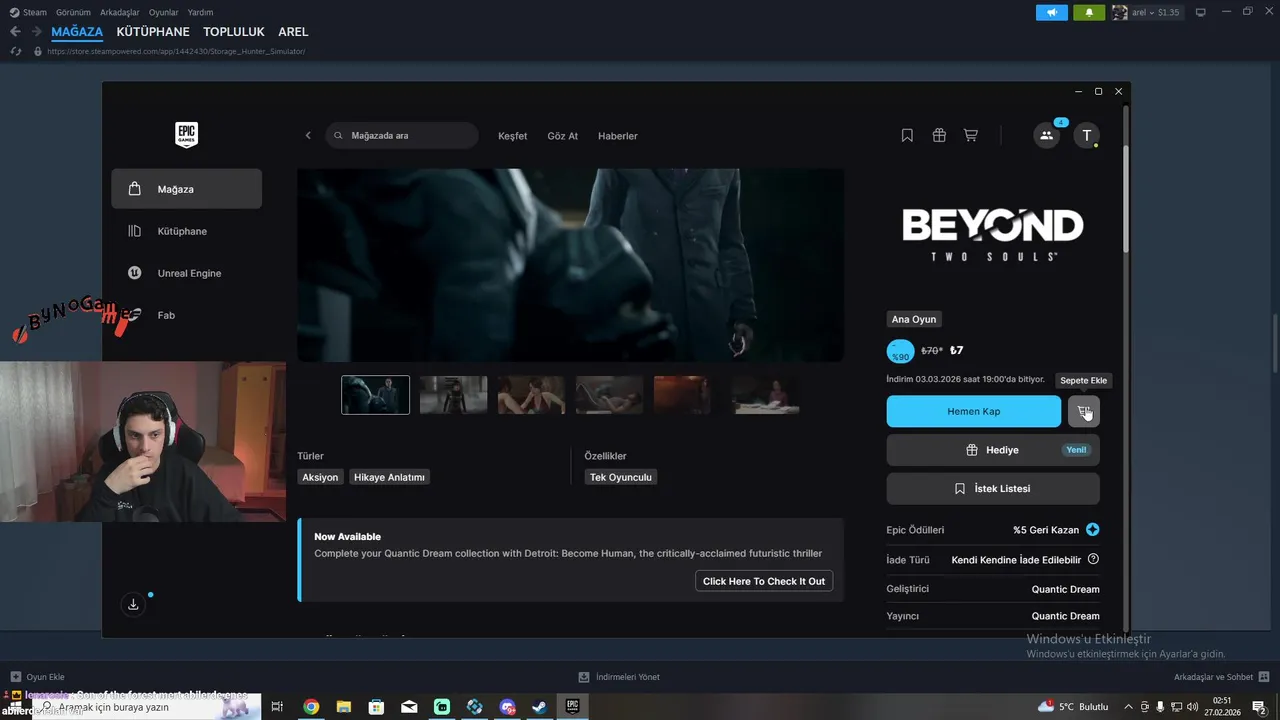Viewport: 1280px width, 720px height.
Task: Click Windows taskbar search box
Action: coord(147,707)
